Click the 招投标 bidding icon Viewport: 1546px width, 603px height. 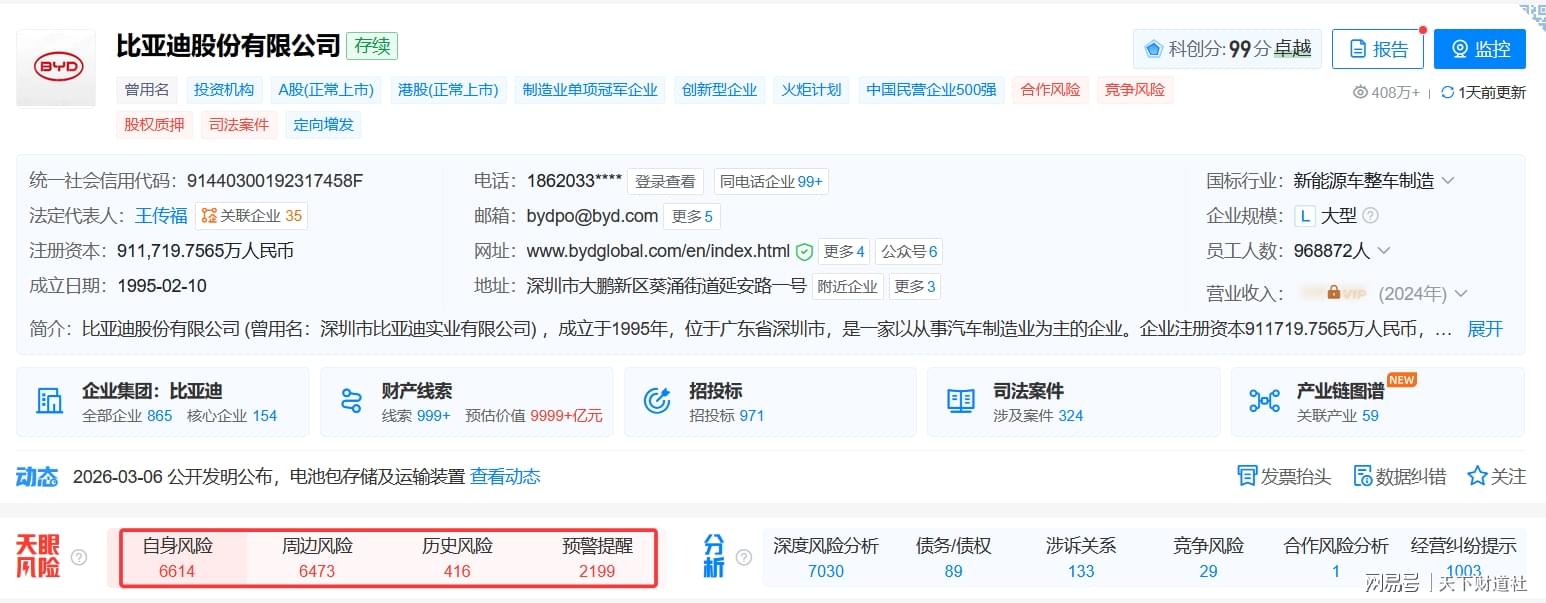(x=657, y=401)
